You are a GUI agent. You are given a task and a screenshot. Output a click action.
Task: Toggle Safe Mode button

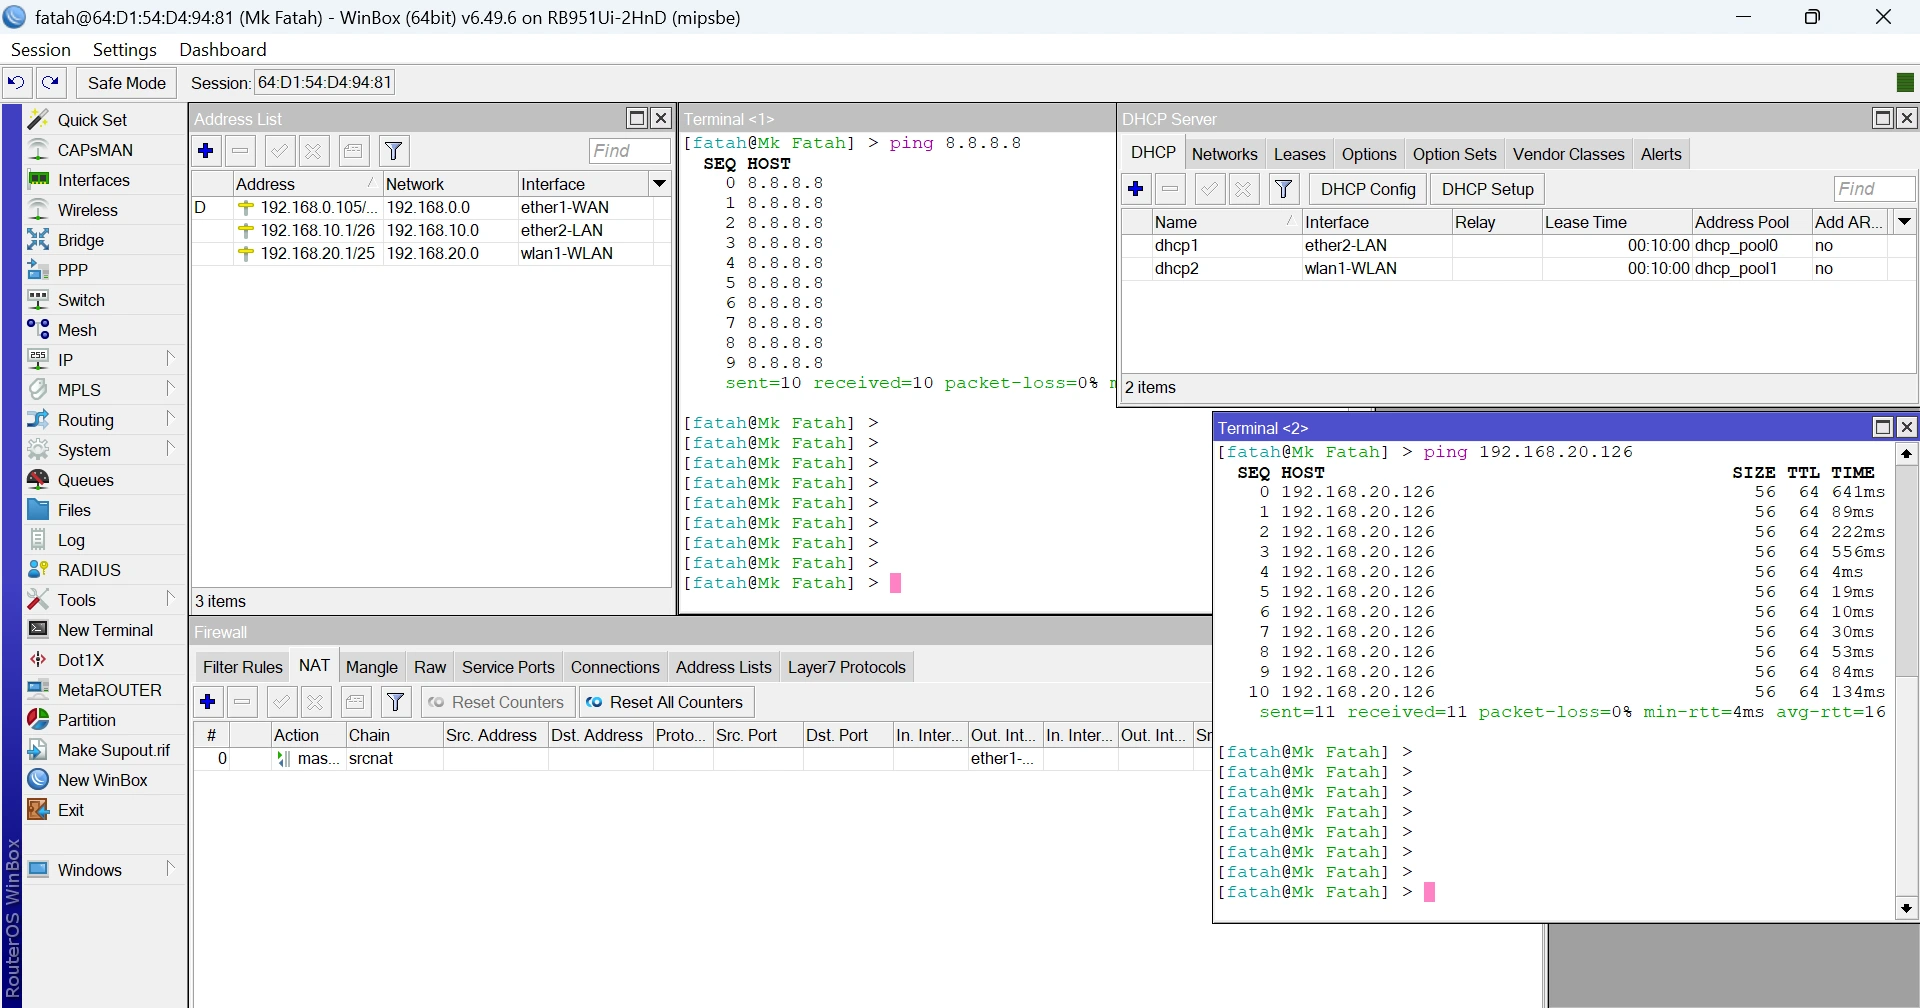click(x=127, y=83)
